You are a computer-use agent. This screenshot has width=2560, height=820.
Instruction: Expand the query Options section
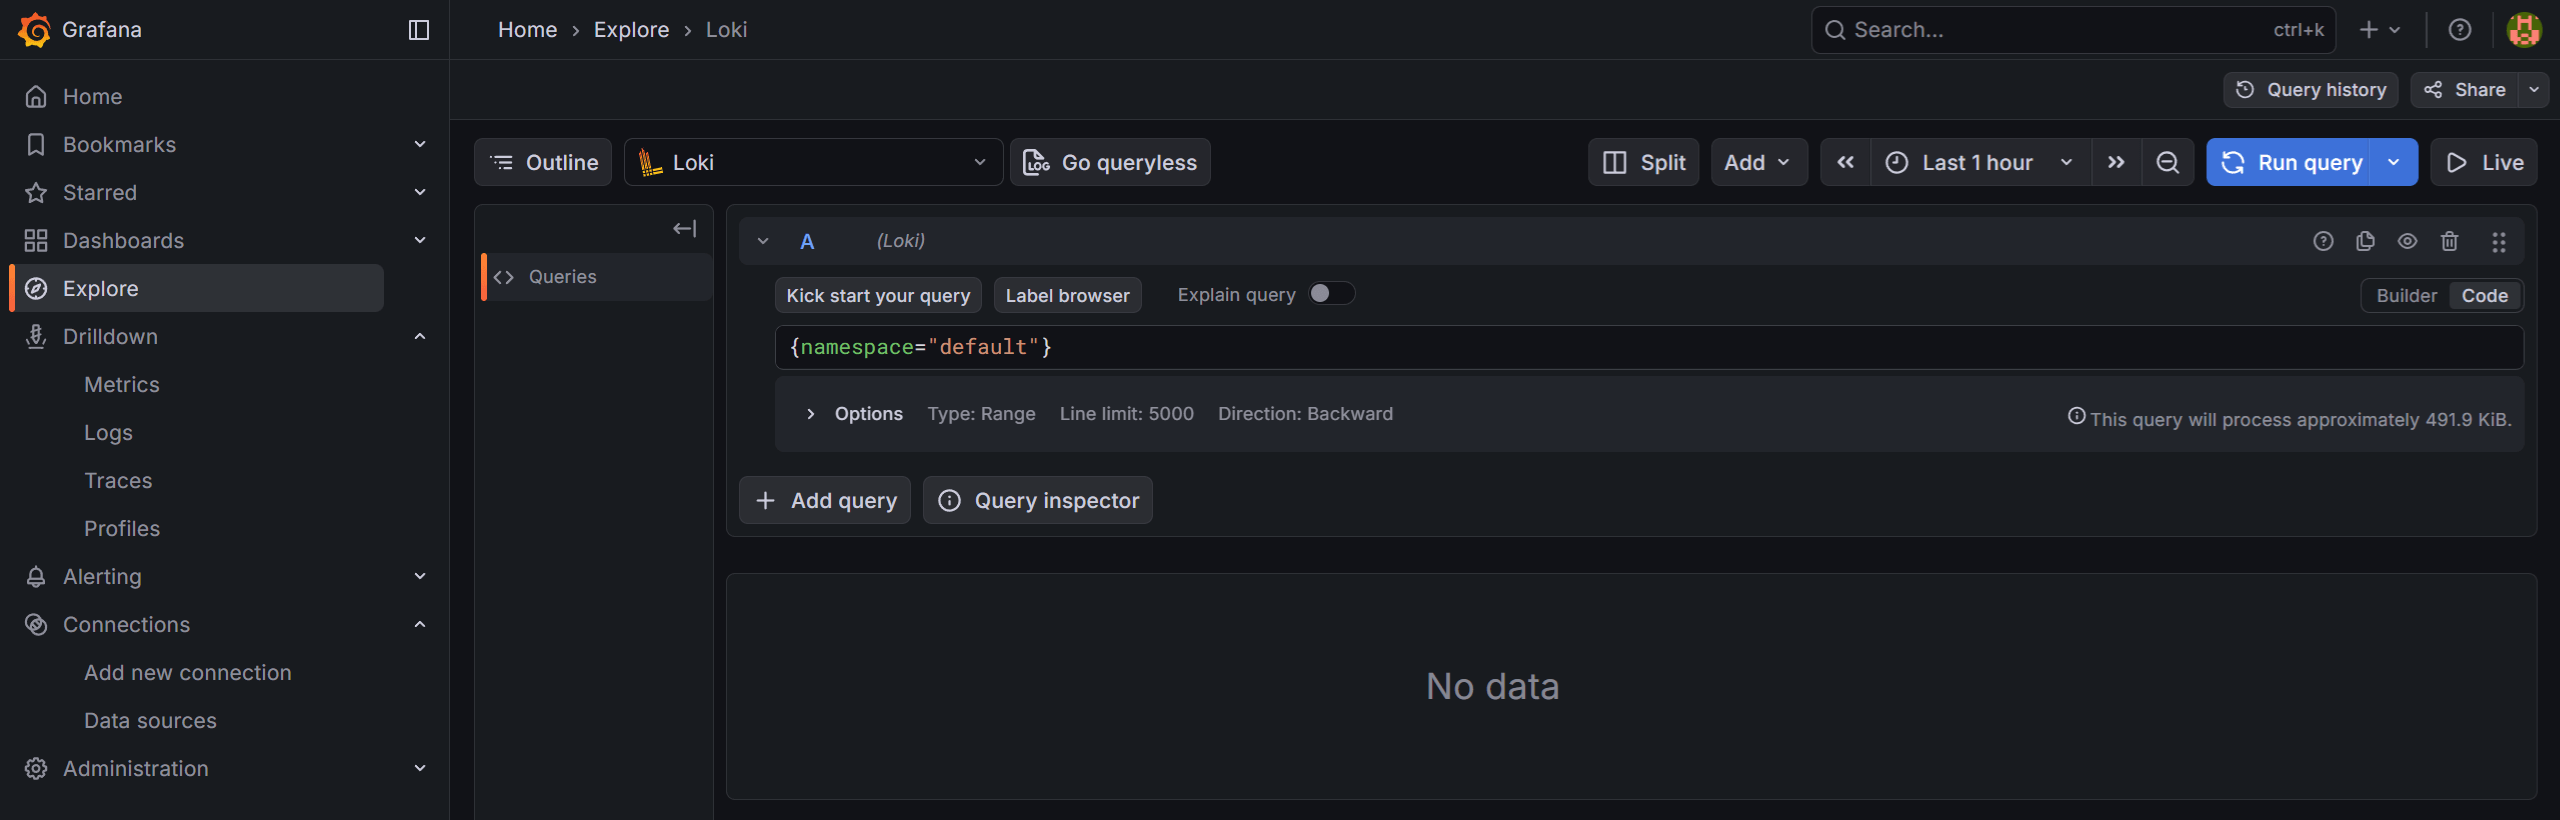(x=811, y=414)
